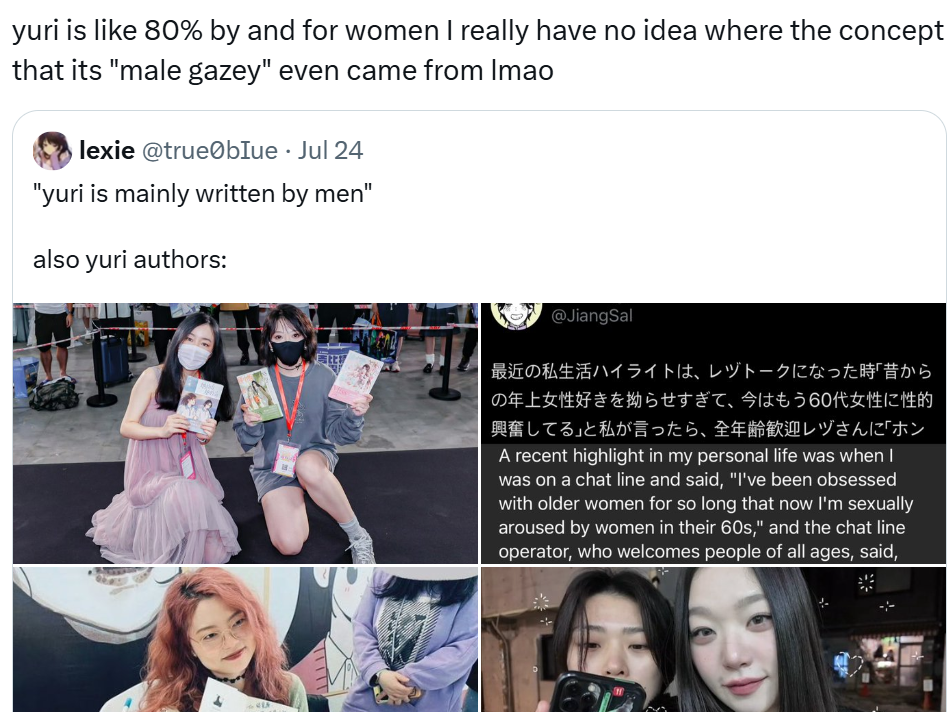The height and width of the screenshot is (712, 949).
Task: Open the @JiangSal tweet screenshot image
Action: tap(714, 433)
